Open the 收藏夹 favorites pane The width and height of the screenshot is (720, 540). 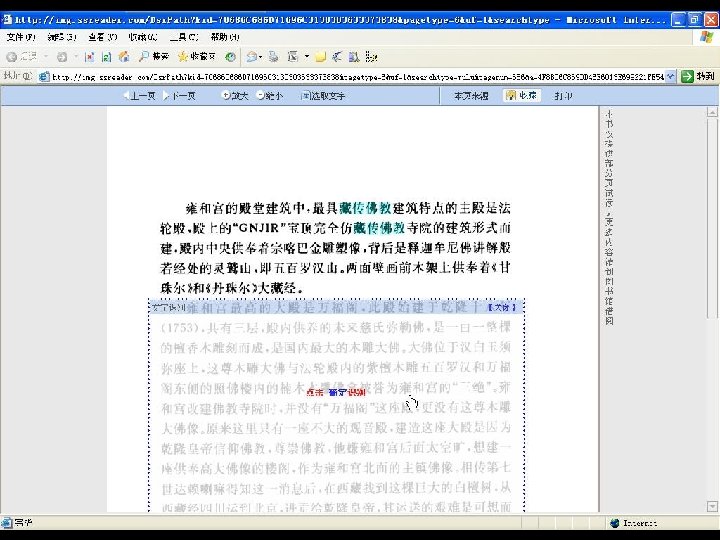point(197,56)
